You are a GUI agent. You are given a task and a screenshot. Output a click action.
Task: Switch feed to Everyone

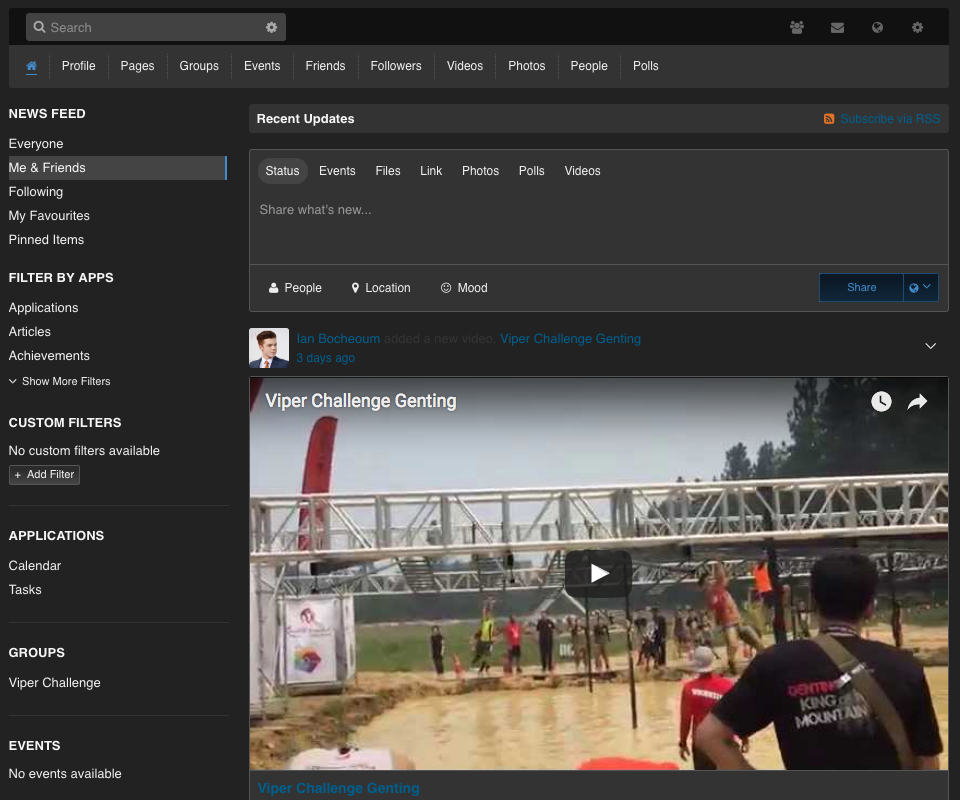[x=36, y=143]
